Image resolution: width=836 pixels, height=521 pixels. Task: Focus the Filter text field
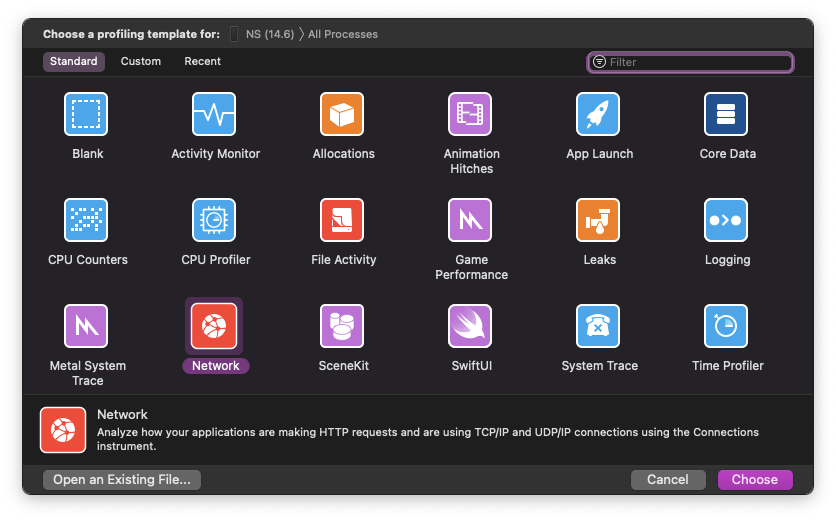[690, 62]
